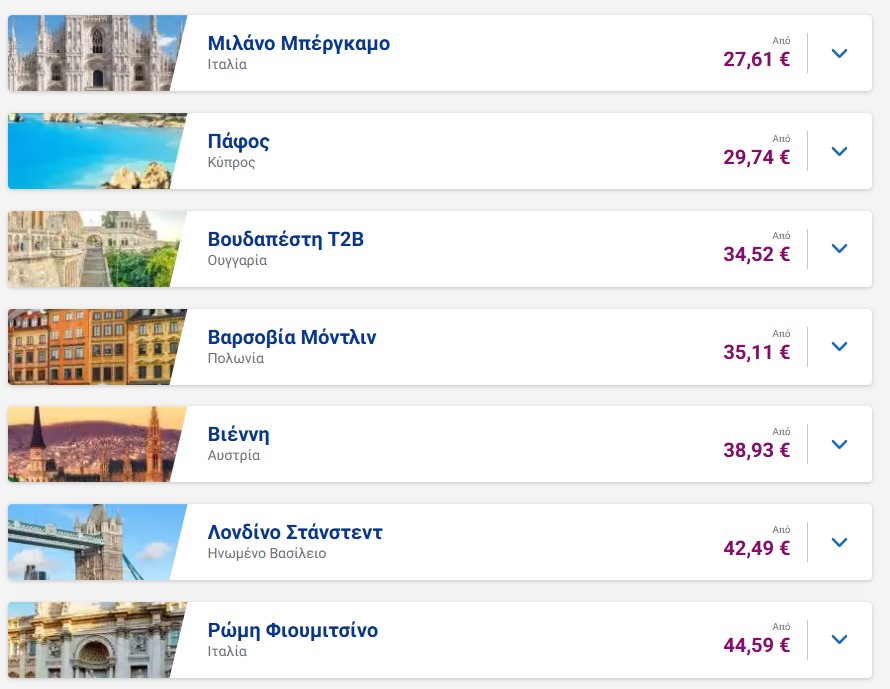Screen dimensions: 890x689
Task: Expand the Βαρσοβία Μόντλιν row chevron
Action: click(x=839, y=346)
